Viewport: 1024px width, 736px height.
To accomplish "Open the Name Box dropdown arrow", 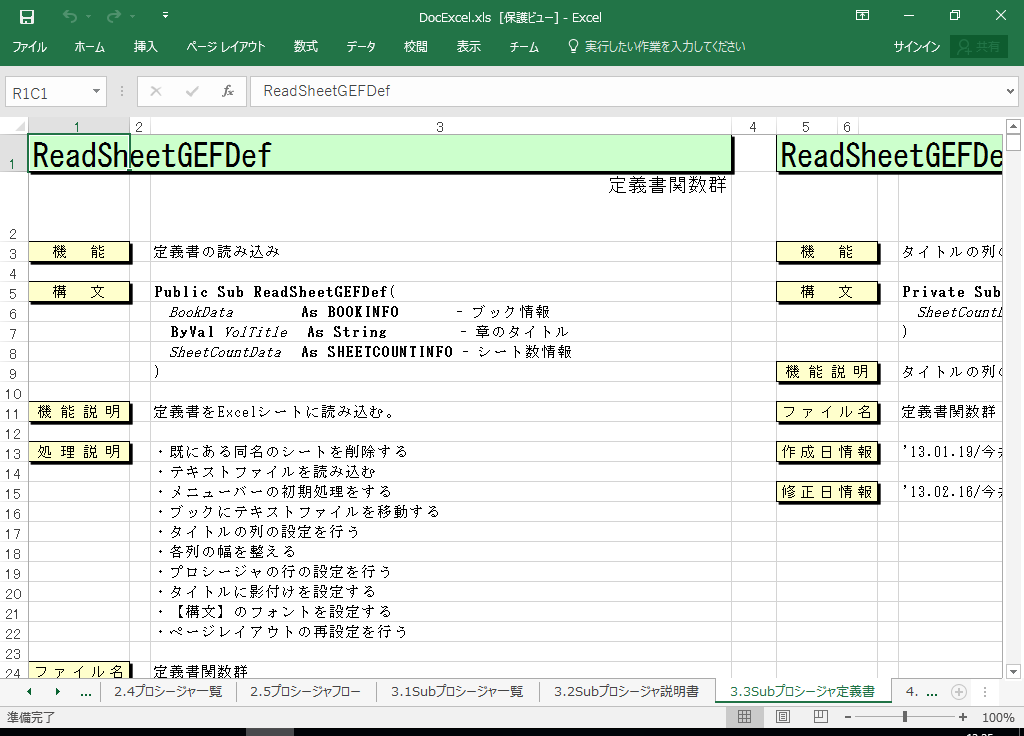I will (x=97, y=91).
